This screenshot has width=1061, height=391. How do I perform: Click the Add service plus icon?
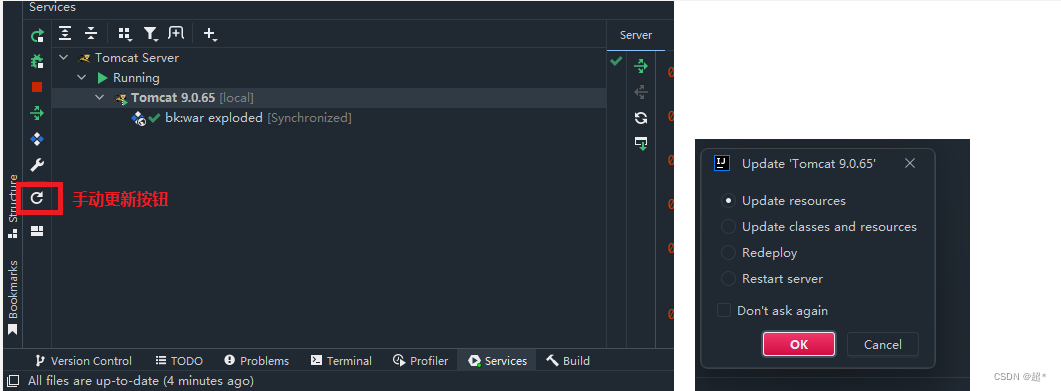[210, 33]
